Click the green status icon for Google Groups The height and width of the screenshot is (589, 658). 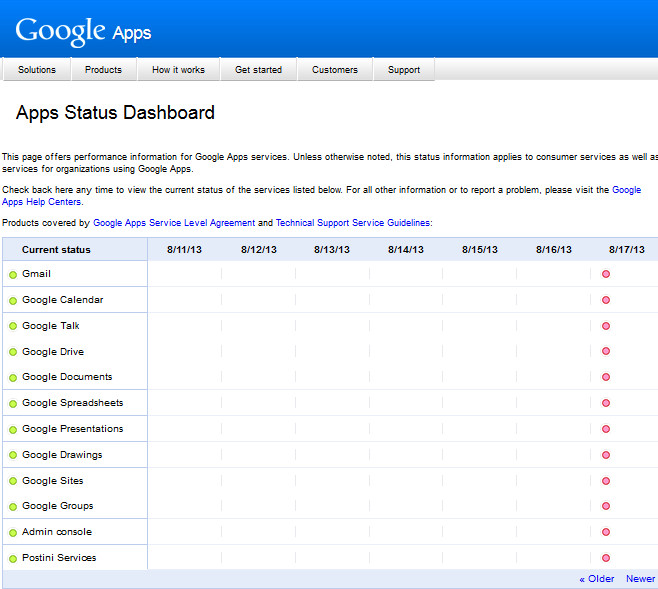tap(13, 507)
